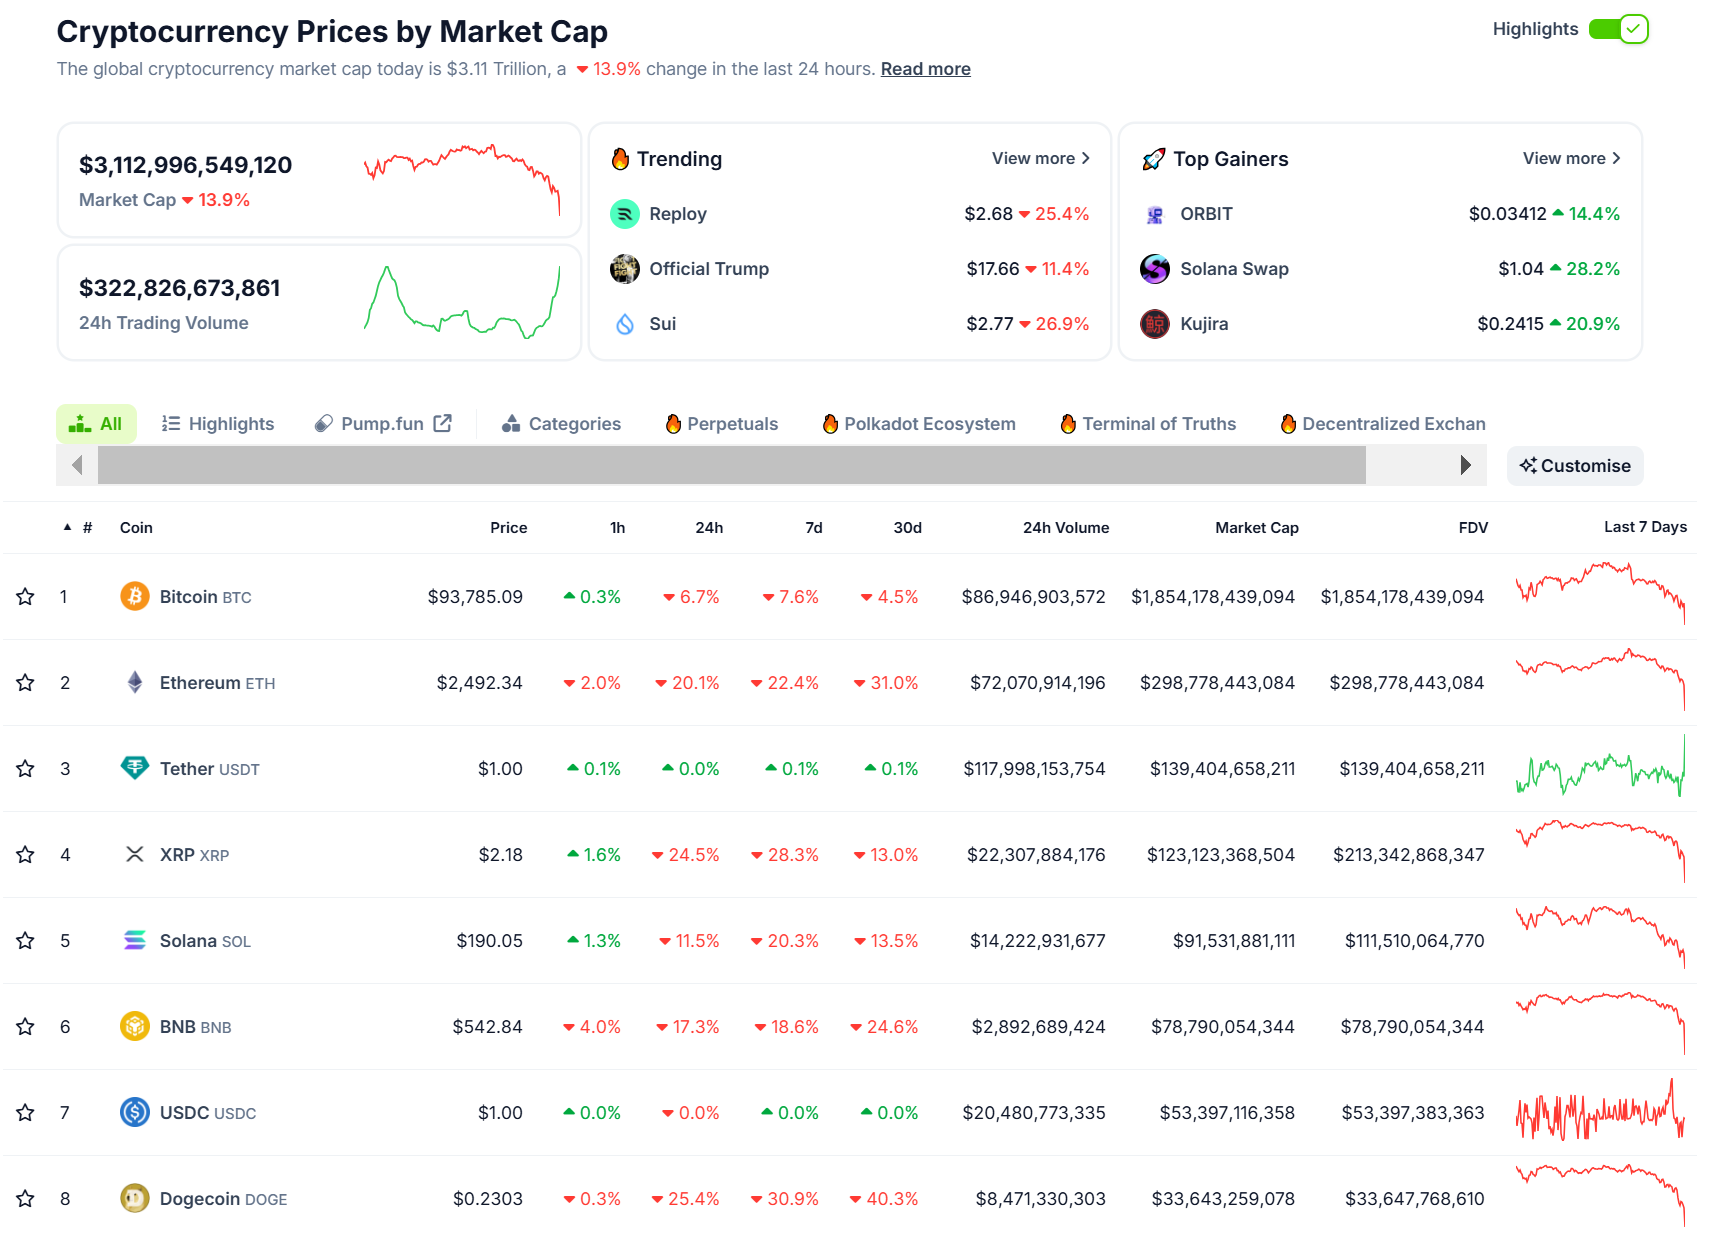This screenshot has height=1235, width=1711.
Task: Open the Categories tab
Action: [561, 424]
